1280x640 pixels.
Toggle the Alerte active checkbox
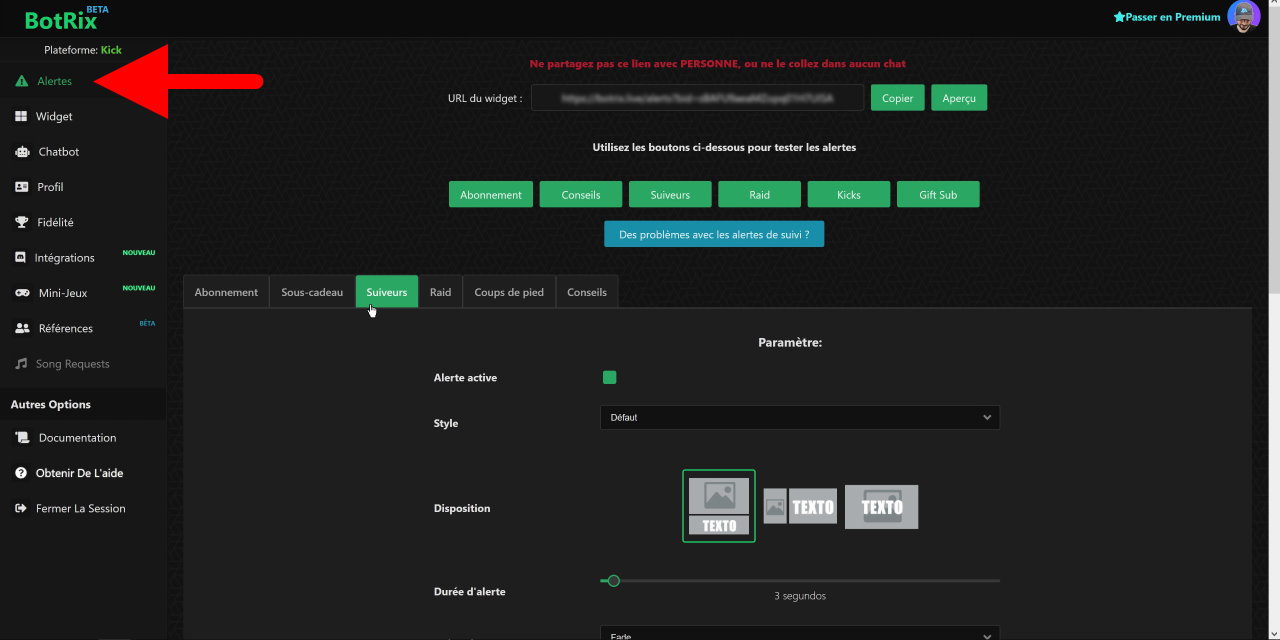coord(610,377)
